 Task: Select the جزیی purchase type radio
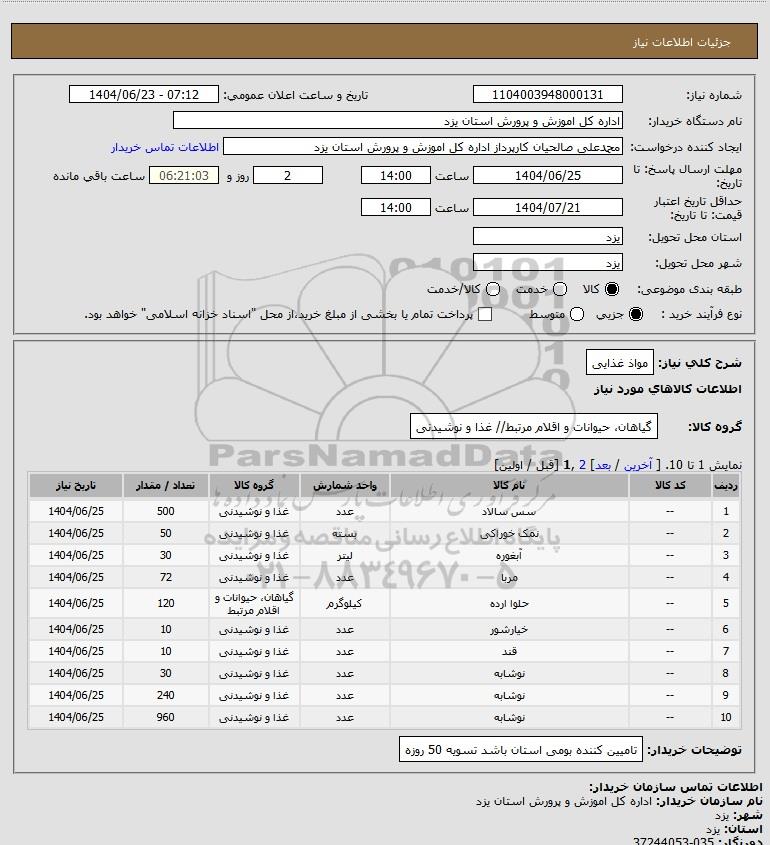636,314
